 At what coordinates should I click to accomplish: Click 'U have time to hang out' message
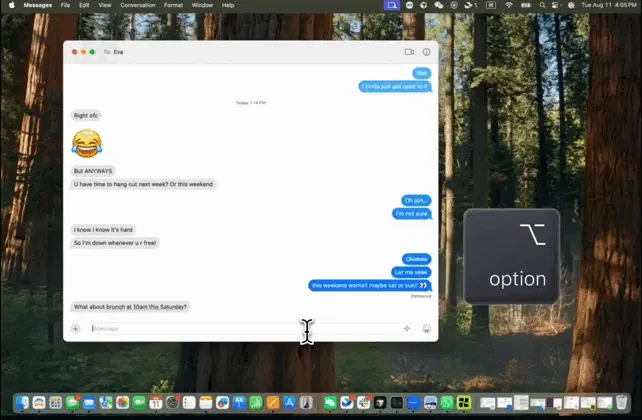[x=143, y=184]
